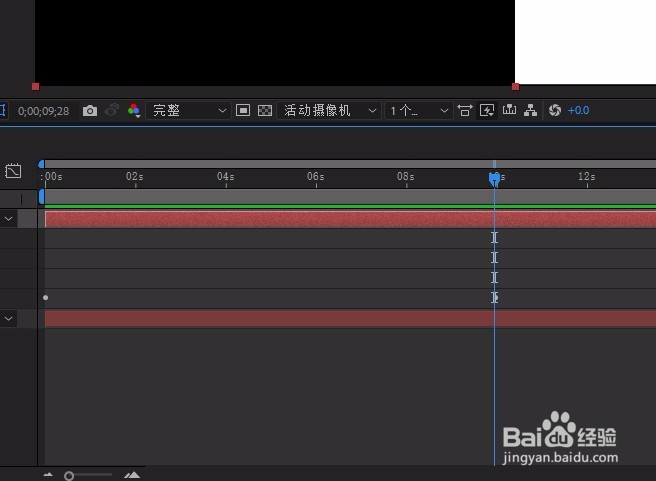Take a snapshot with the camera icon
The width and height of the screenshot is (656, 481).
(90, 111)
